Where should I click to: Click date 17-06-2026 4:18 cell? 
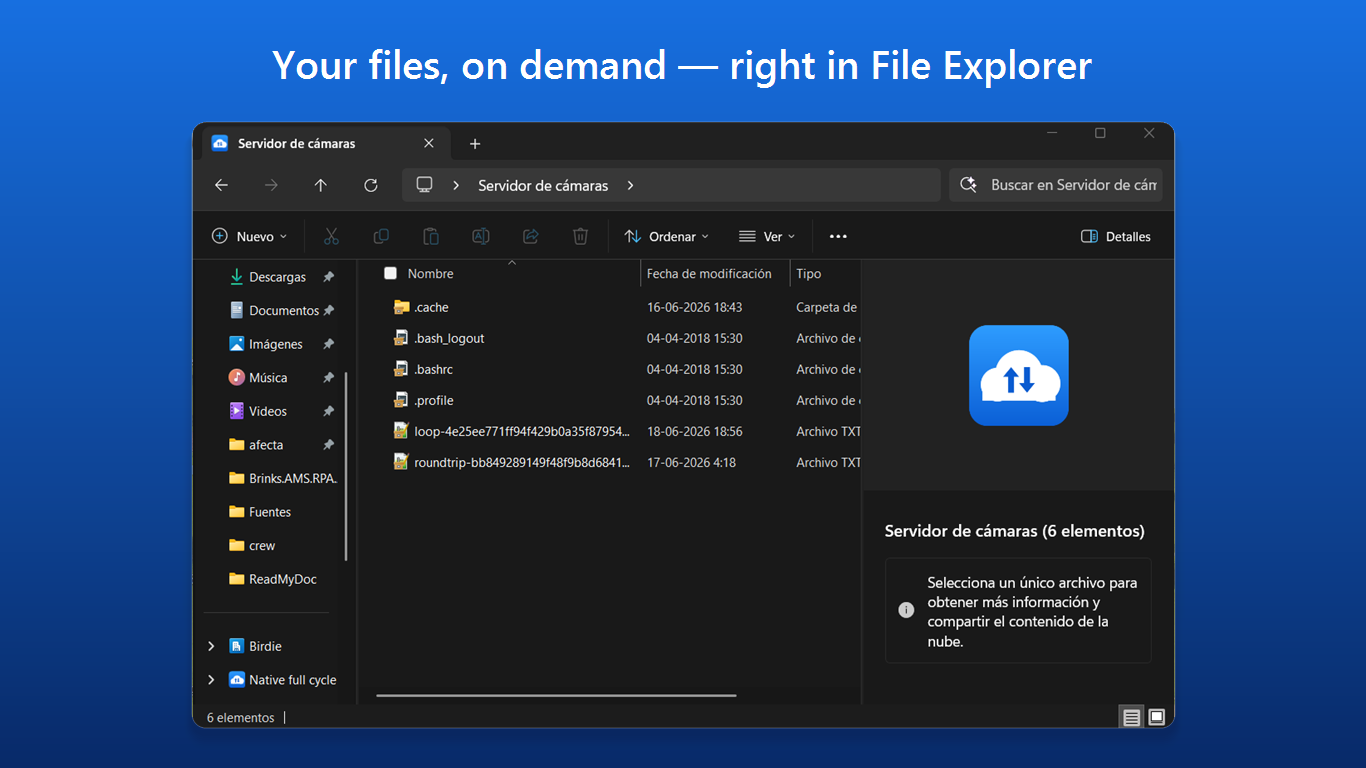pyautogui.click(x=691, y=462)
